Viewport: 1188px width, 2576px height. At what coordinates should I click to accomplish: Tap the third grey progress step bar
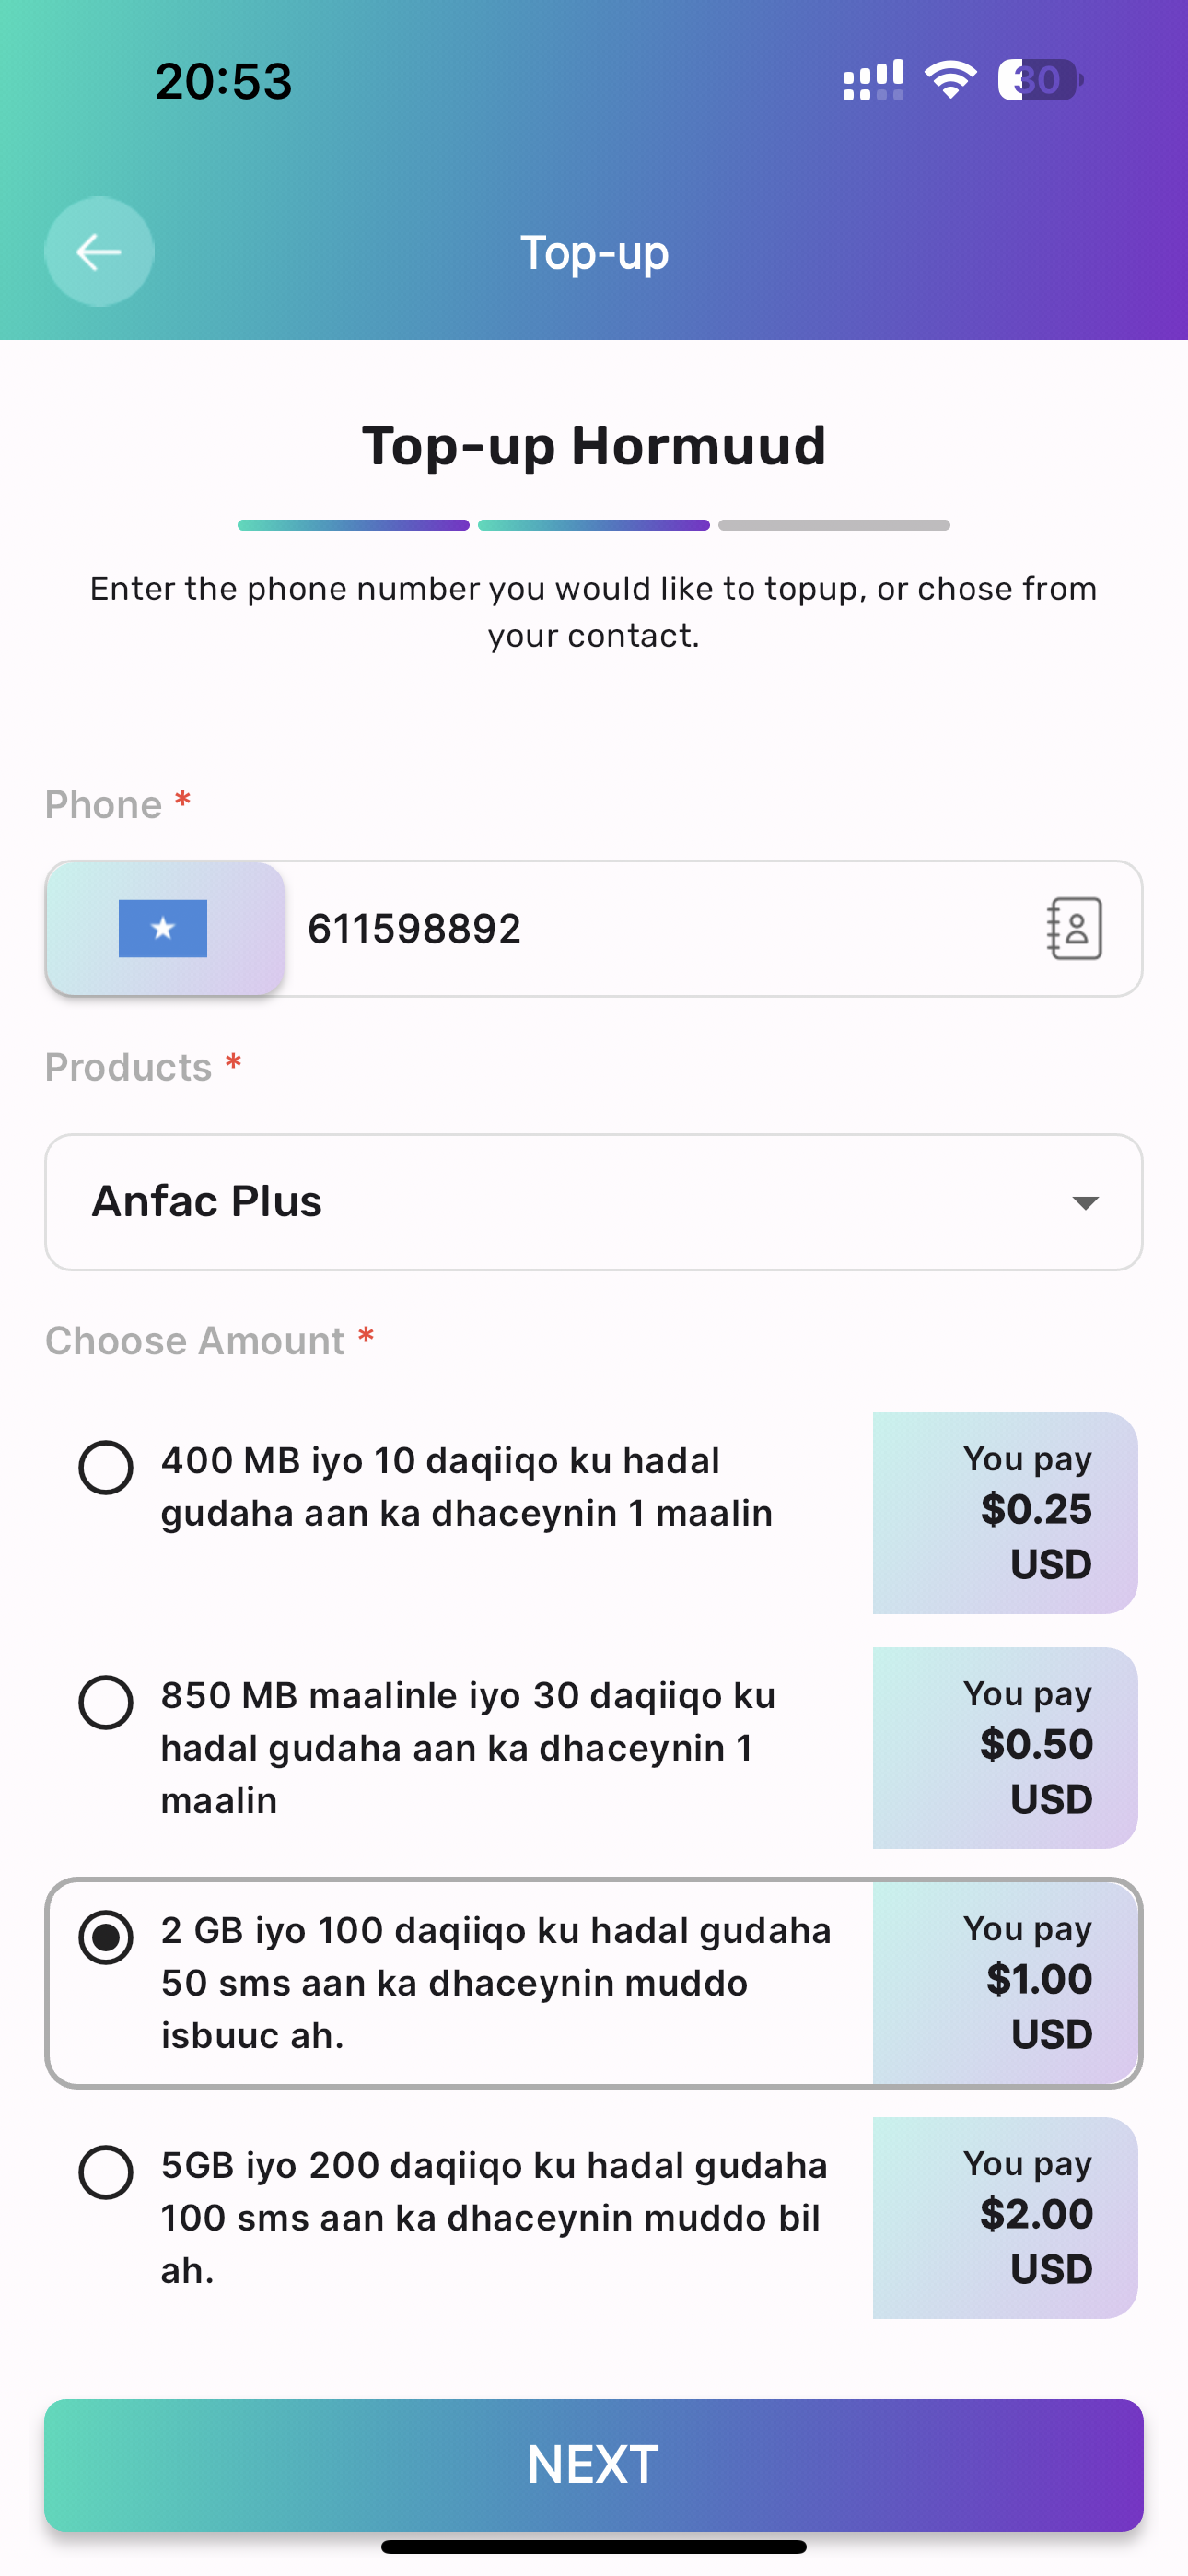[x=834, y=525]
